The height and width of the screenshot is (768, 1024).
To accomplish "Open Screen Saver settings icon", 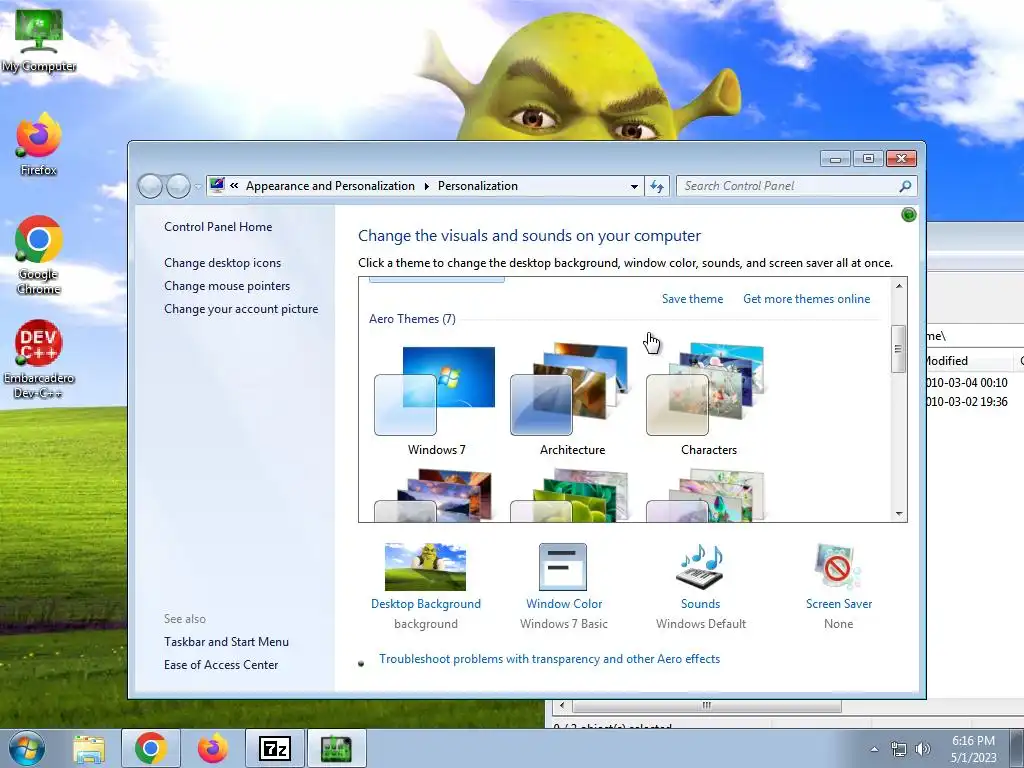I will (839, 567).
